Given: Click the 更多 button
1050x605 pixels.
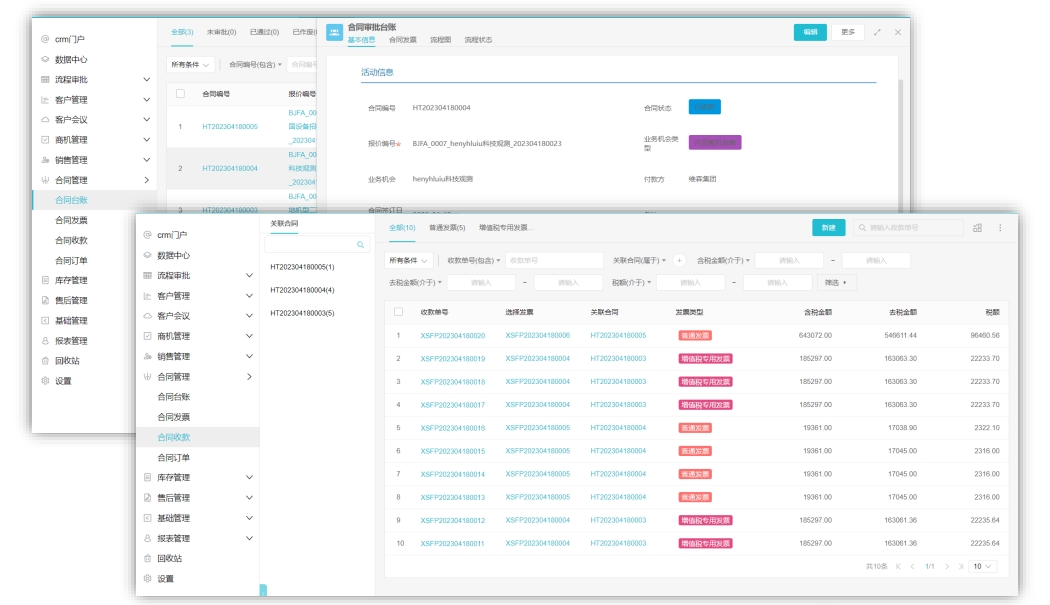Looking at the screenshot, I should [x=848, y=32].
